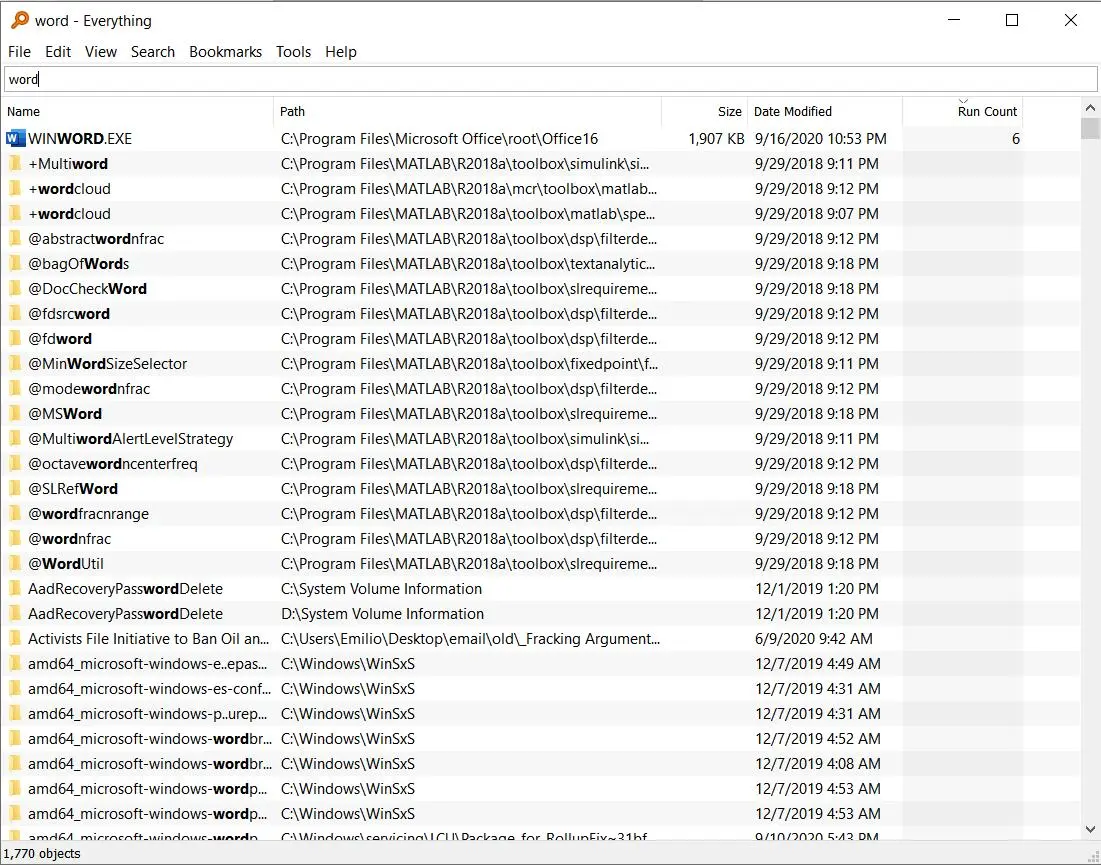Sort by Run Count column header
This screenshot has width=1101, height=865.
[x=963, y=112]
